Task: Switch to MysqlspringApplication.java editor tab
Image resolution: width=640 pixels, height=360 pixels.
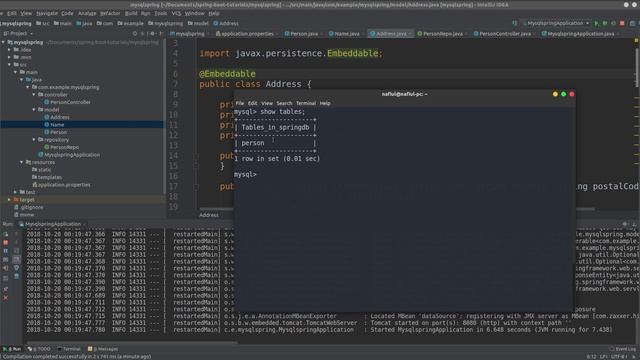Action: (x=578, y=34)
